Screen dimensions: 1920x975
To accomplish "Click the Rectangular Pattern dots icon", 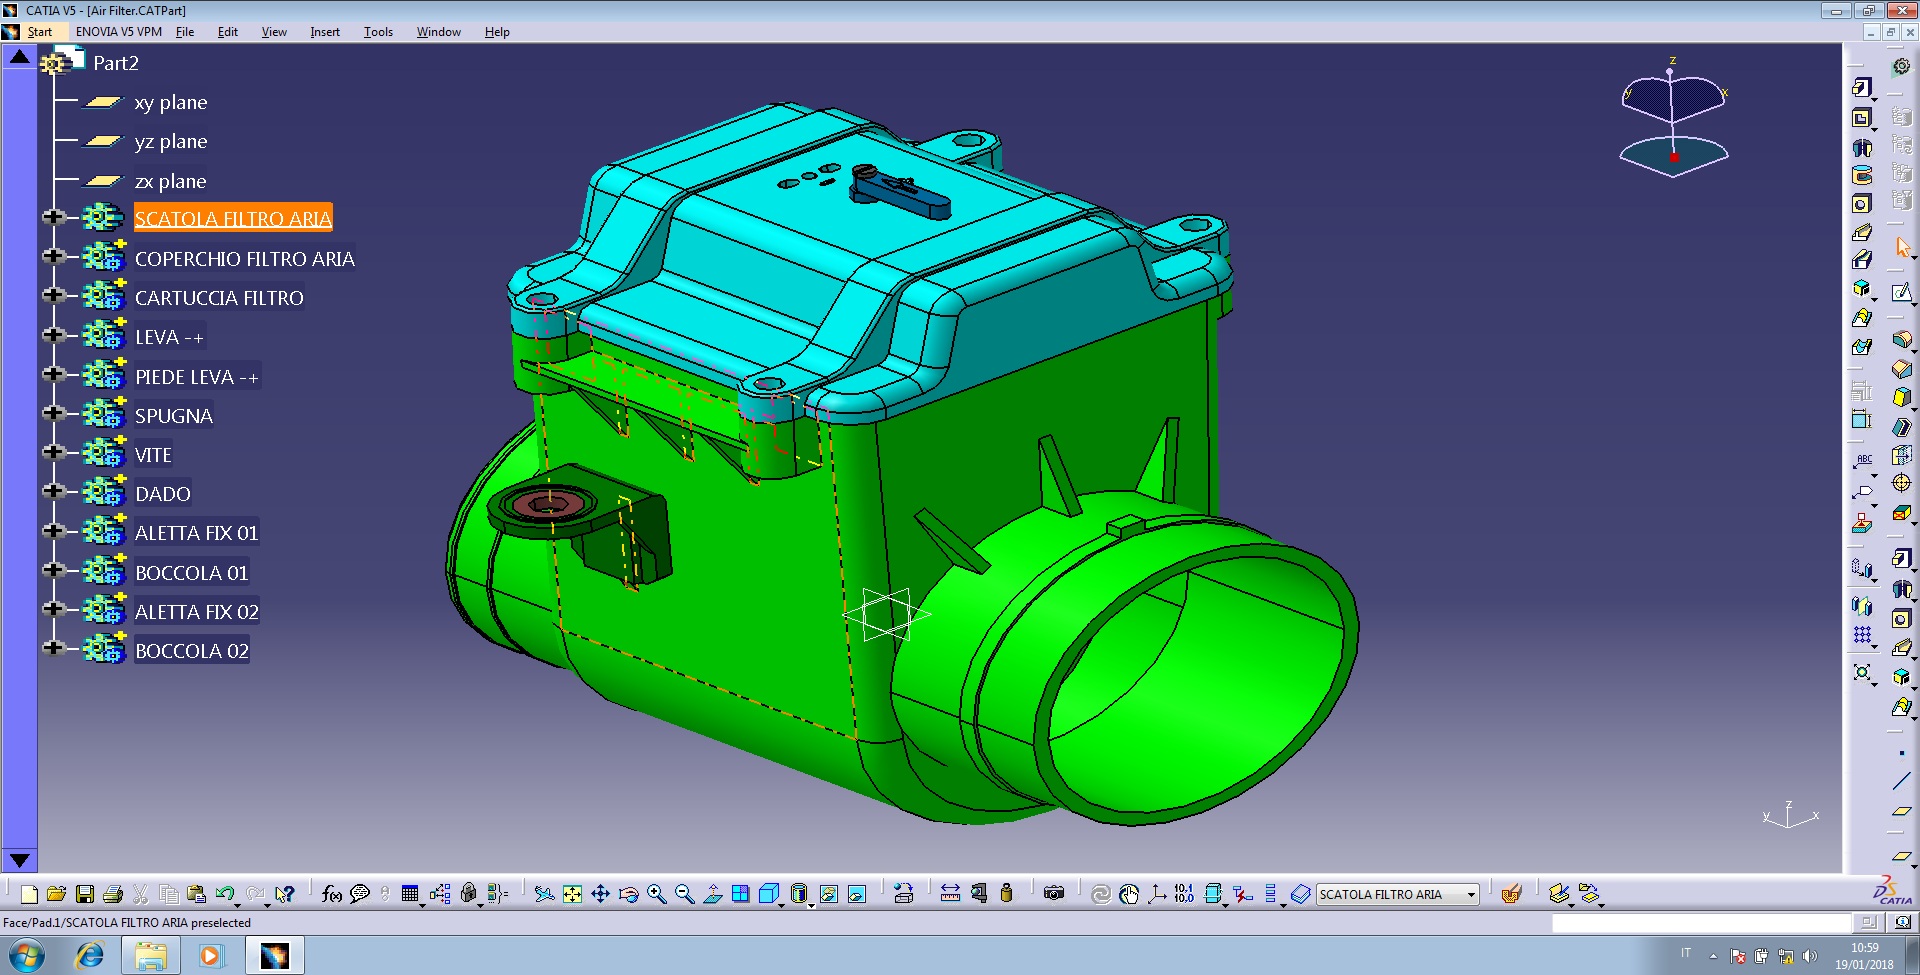I will 1862,635.
